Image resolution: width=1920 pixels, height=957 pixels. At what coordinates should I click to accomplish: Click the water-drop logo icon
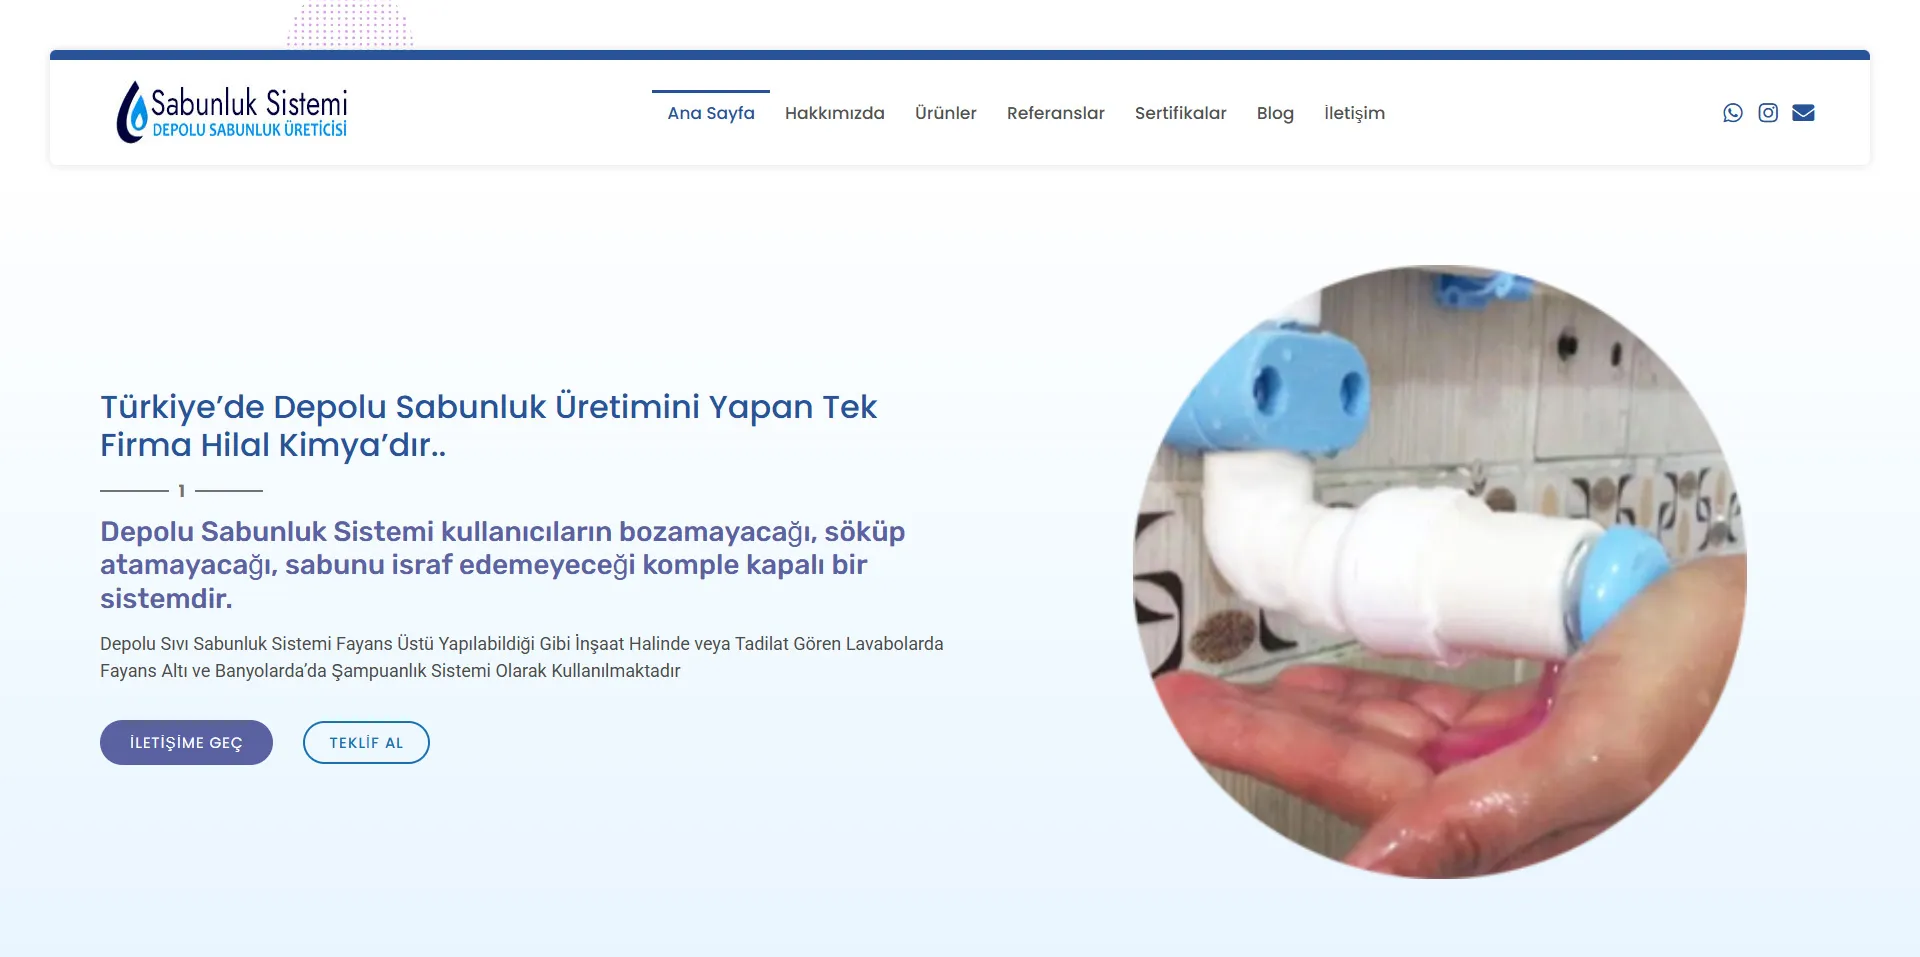(x=131, y=110)
